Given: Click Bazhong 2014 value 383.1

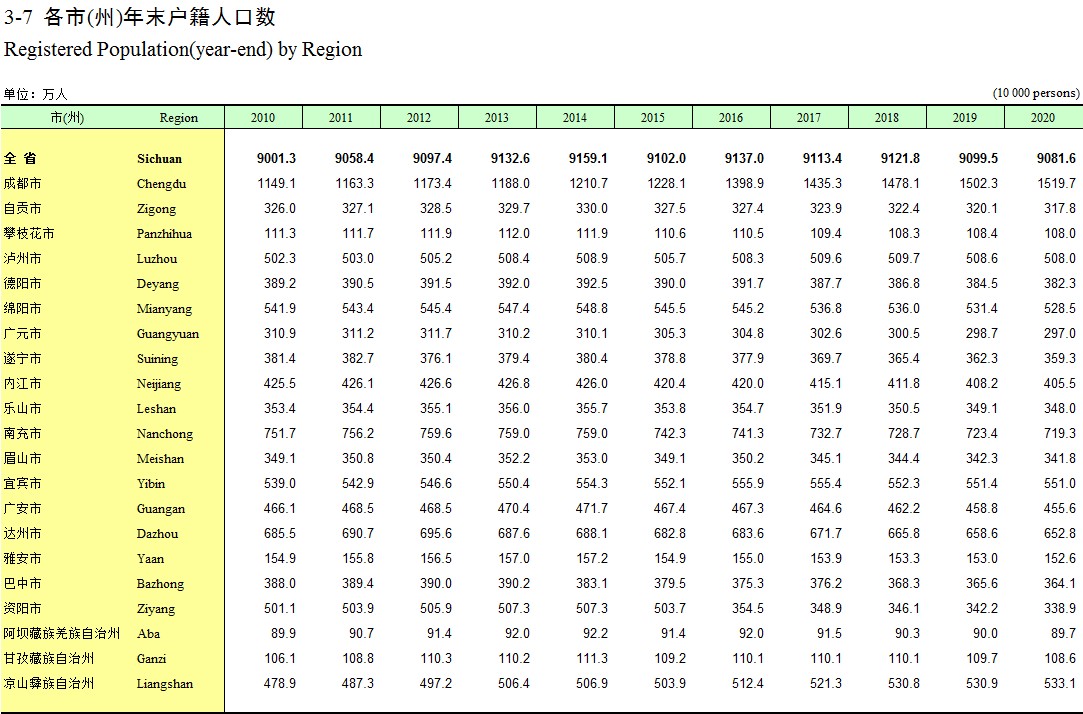Looking at the screenshot, I should [x=591, y=583].
